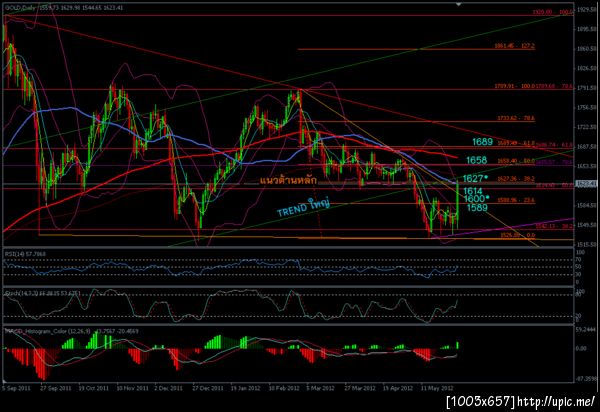Click the 1861.46 - 127.2 Fibonacci label

(x=515, y=46)
